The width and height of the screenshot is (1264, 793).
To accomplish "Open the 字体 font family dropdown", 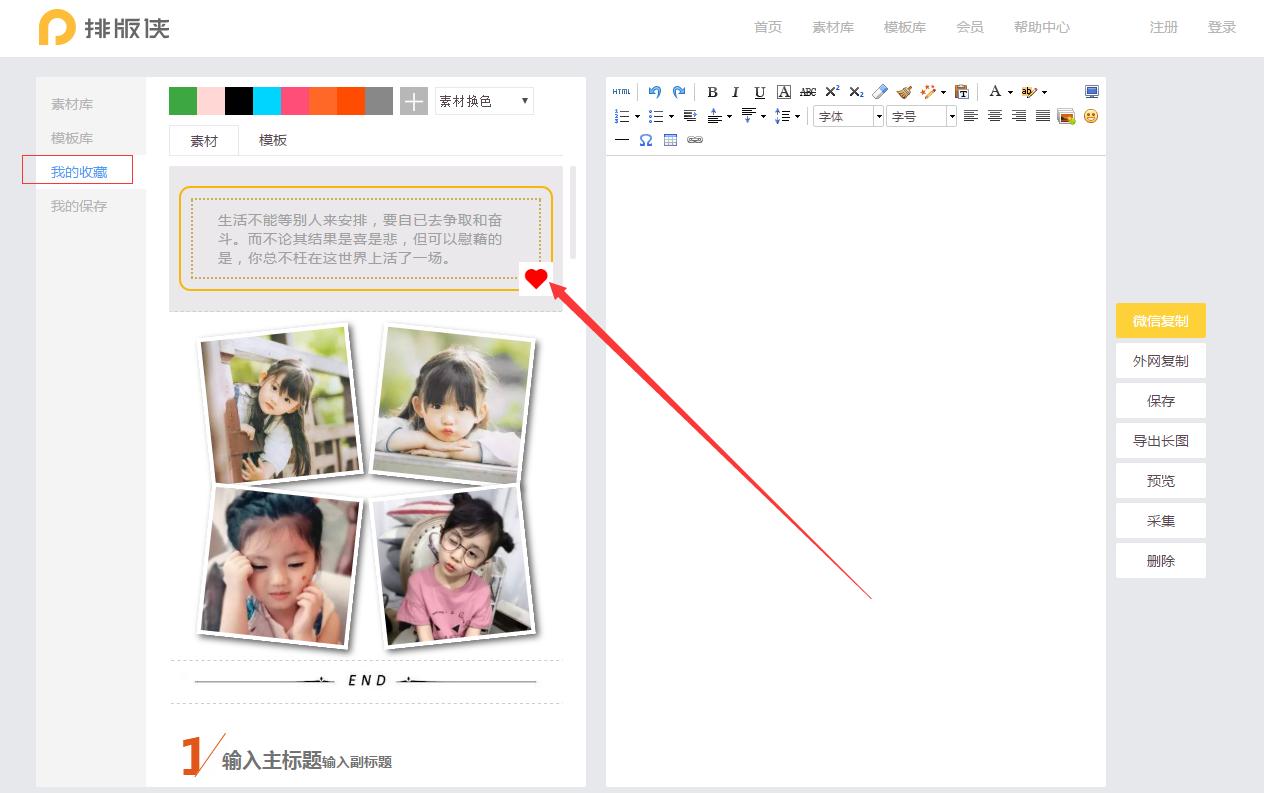I will tap(848, 116).
